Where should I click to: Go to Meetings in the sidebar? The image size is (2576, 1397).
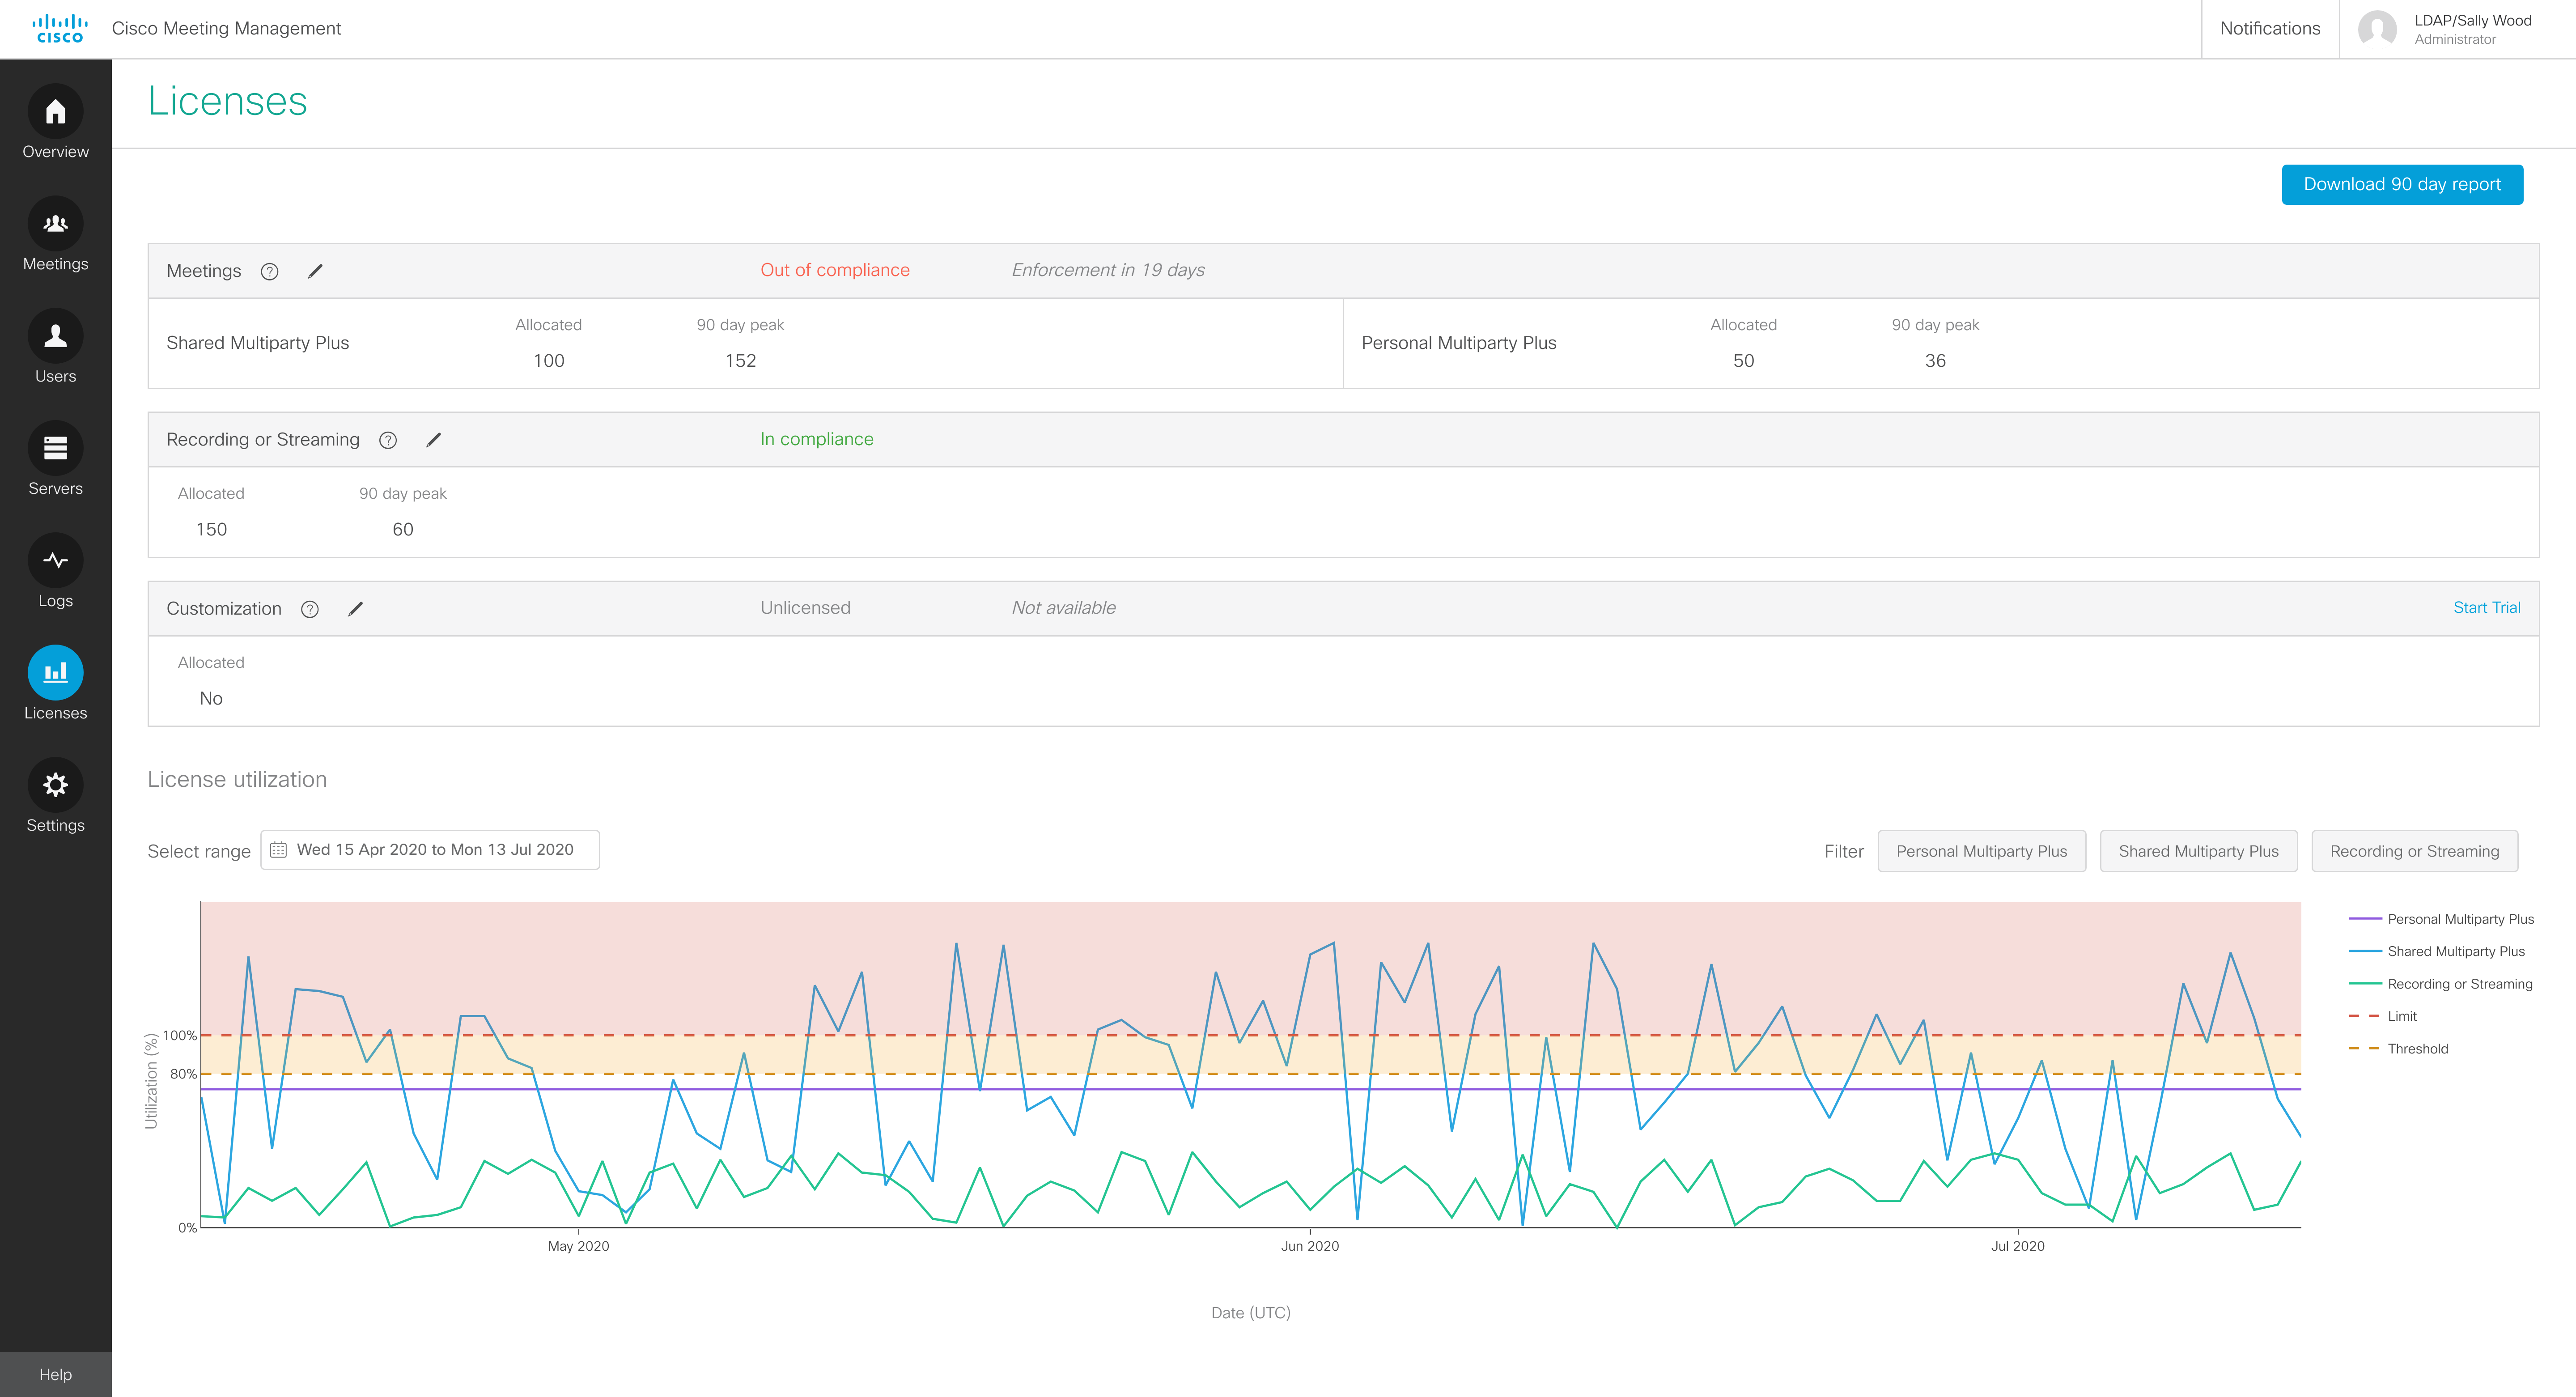55,235
